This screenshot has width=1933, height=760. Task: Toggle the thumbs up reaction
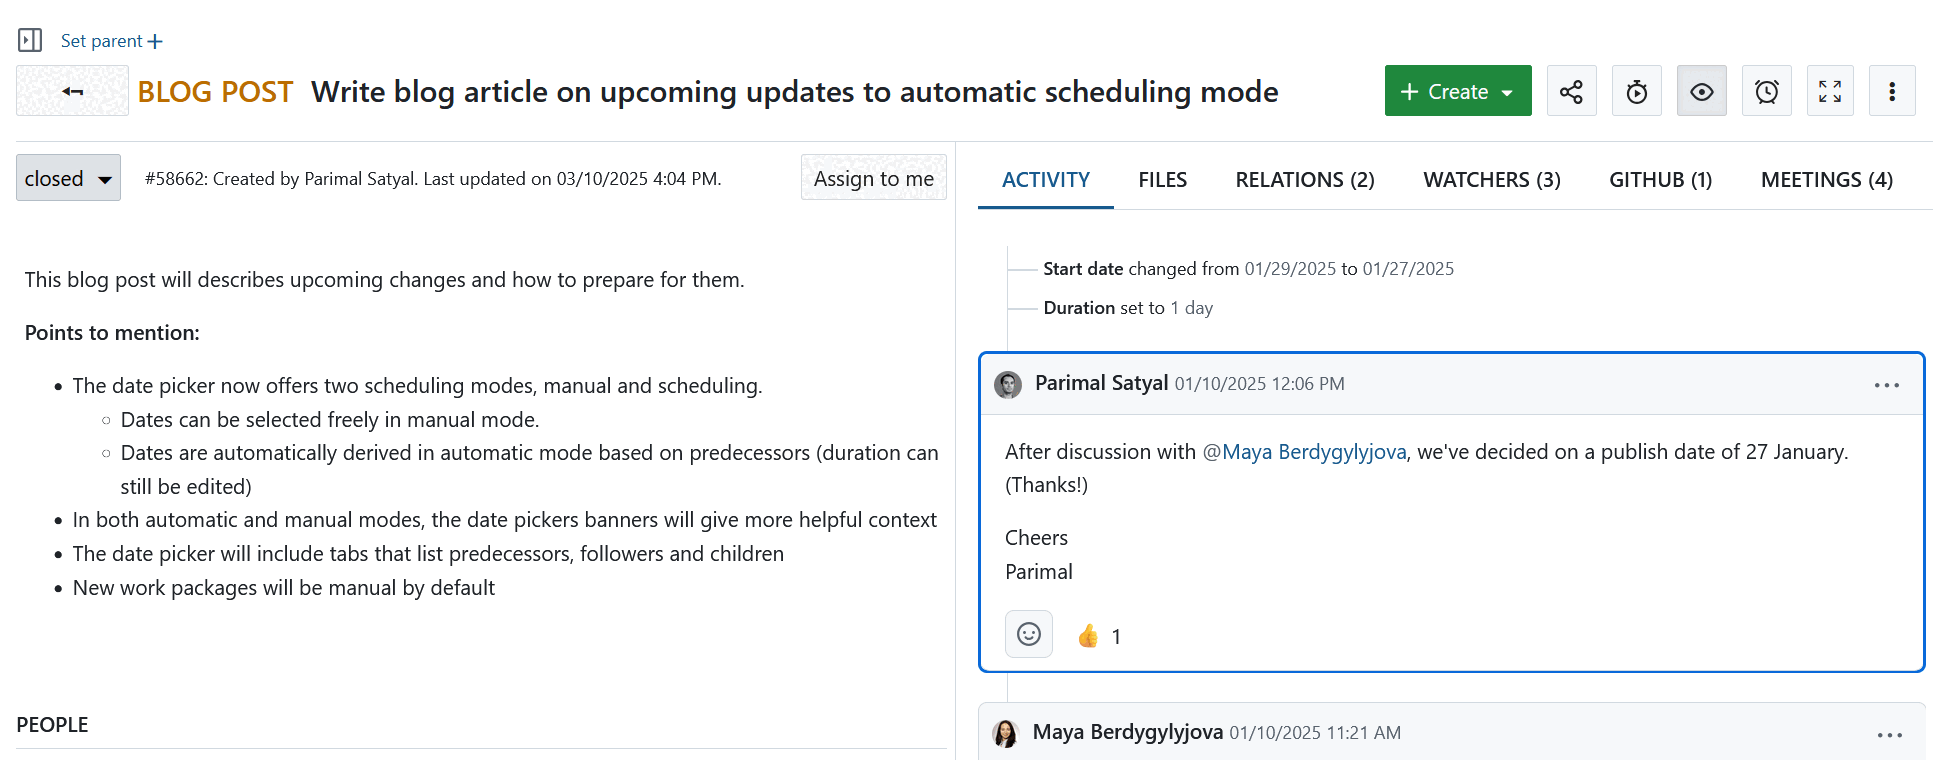point(1099,636)
